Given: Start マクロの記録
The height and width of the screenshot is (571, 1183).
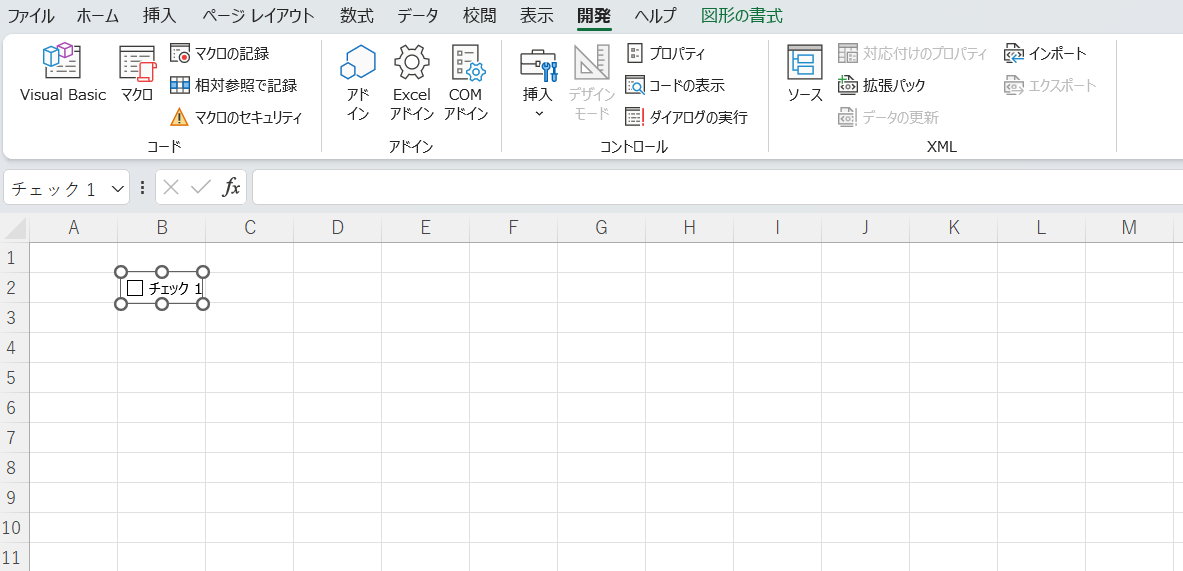Looking at the screenshot, I should click(220, 54).
